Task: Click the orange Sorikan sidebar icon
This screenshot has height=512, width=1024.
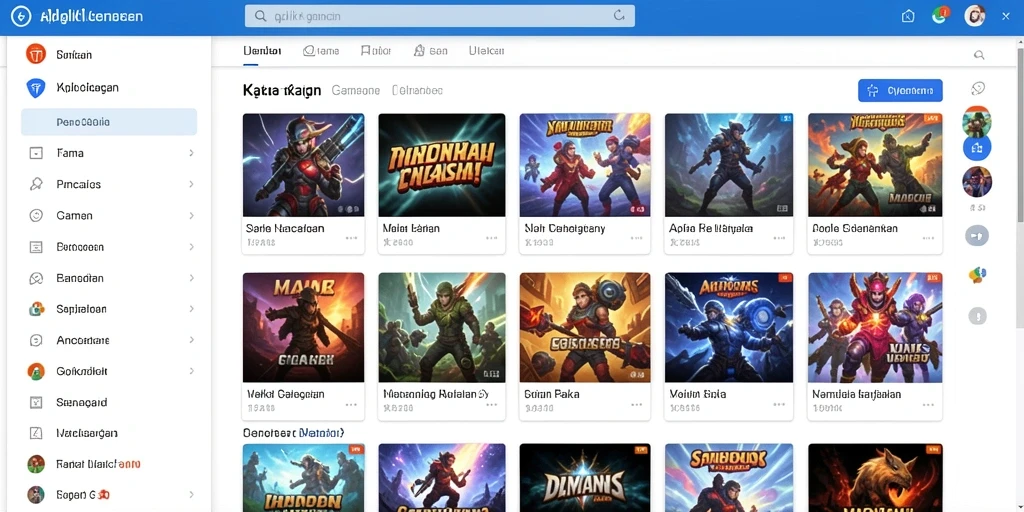Action: click(36, 54)
